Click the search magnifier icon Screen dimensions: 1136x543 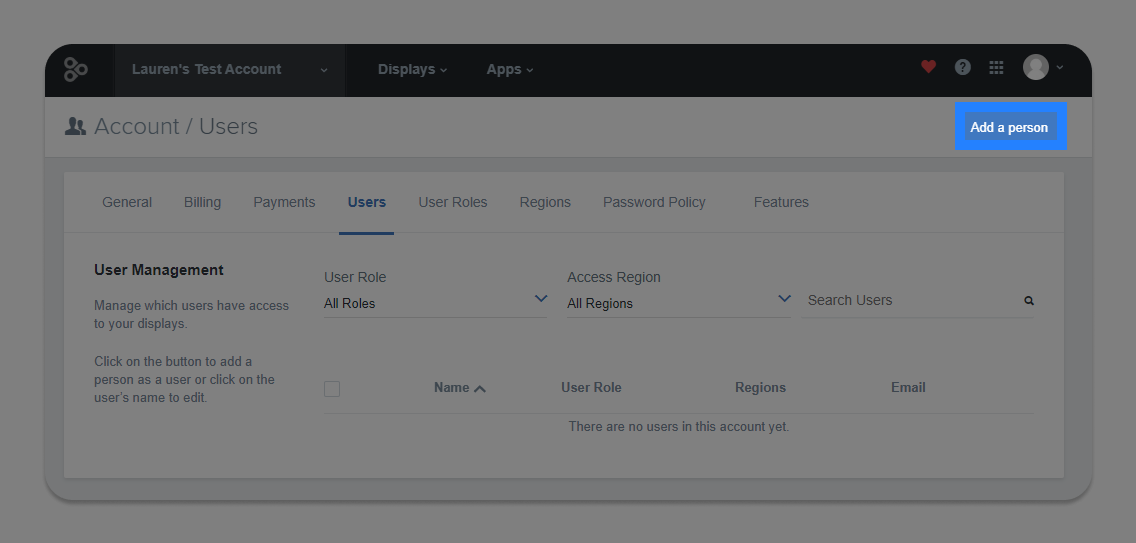pyautogui.click(x=1029, y=300)
